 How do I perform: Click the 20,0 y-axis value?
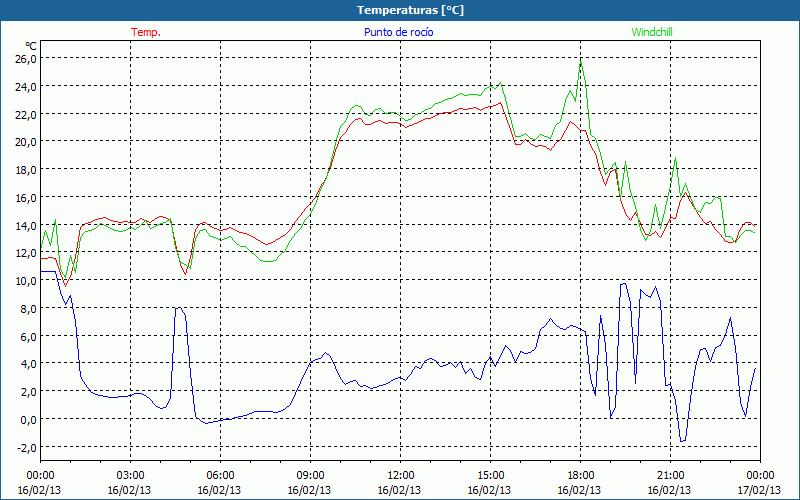26,142
